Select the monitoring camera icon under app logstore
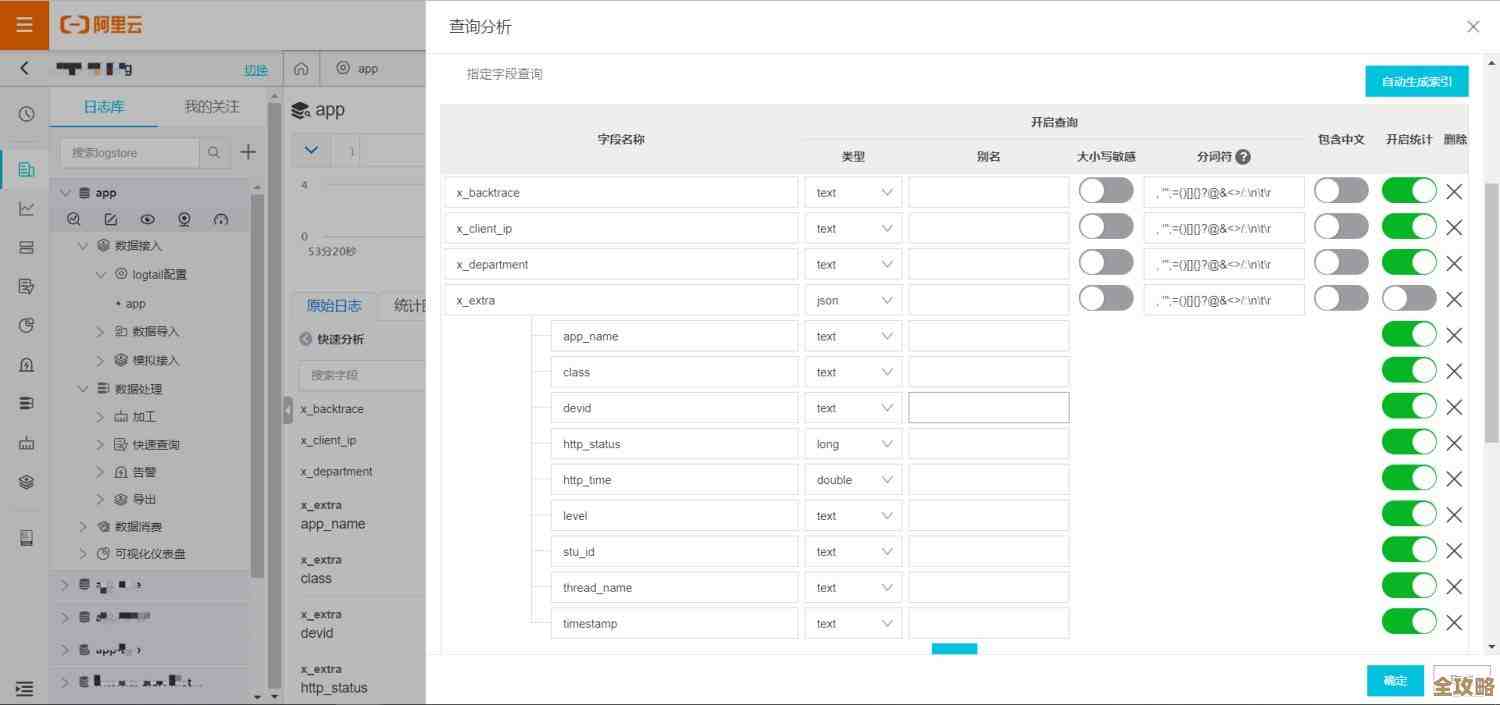Image resolution: width=1500 pixels, height=705 pixels. pyautogui.click(x=184, y=219)
